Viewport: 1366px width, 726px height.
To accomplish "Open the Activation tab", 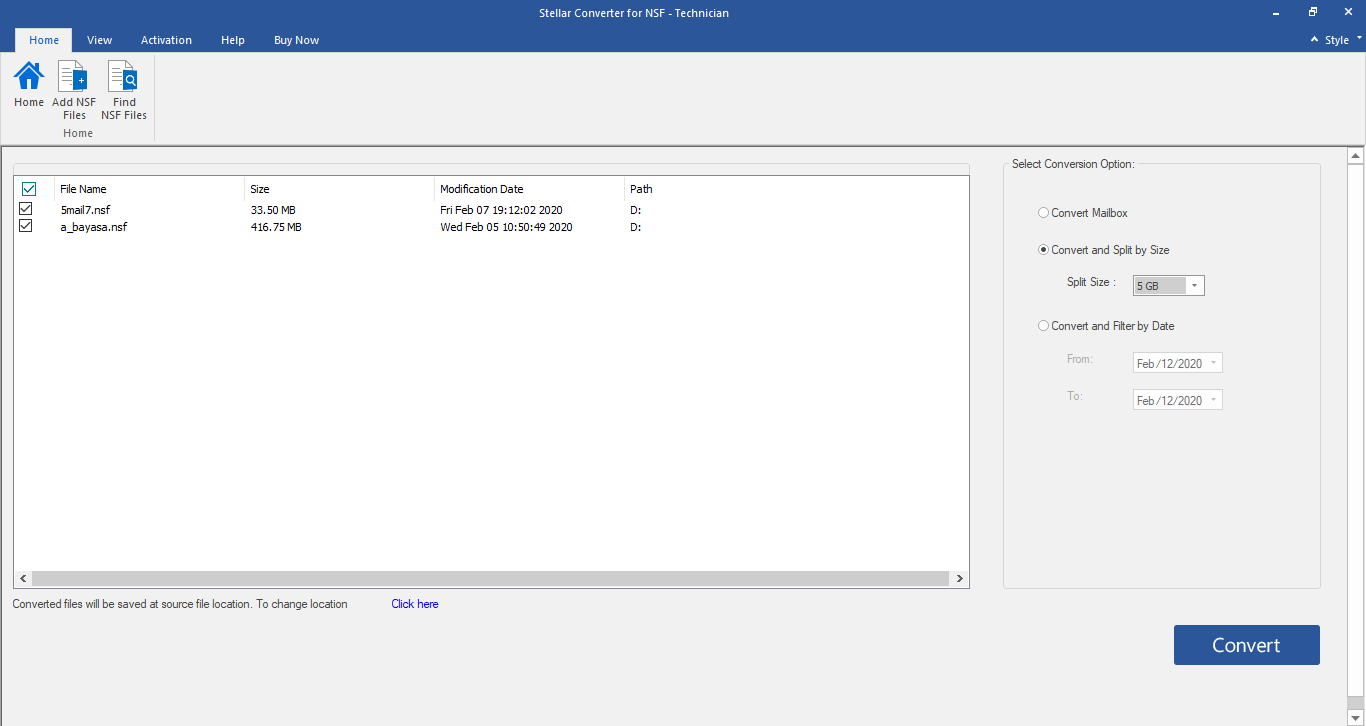I will pyautogui.click(x=166, y=40).
